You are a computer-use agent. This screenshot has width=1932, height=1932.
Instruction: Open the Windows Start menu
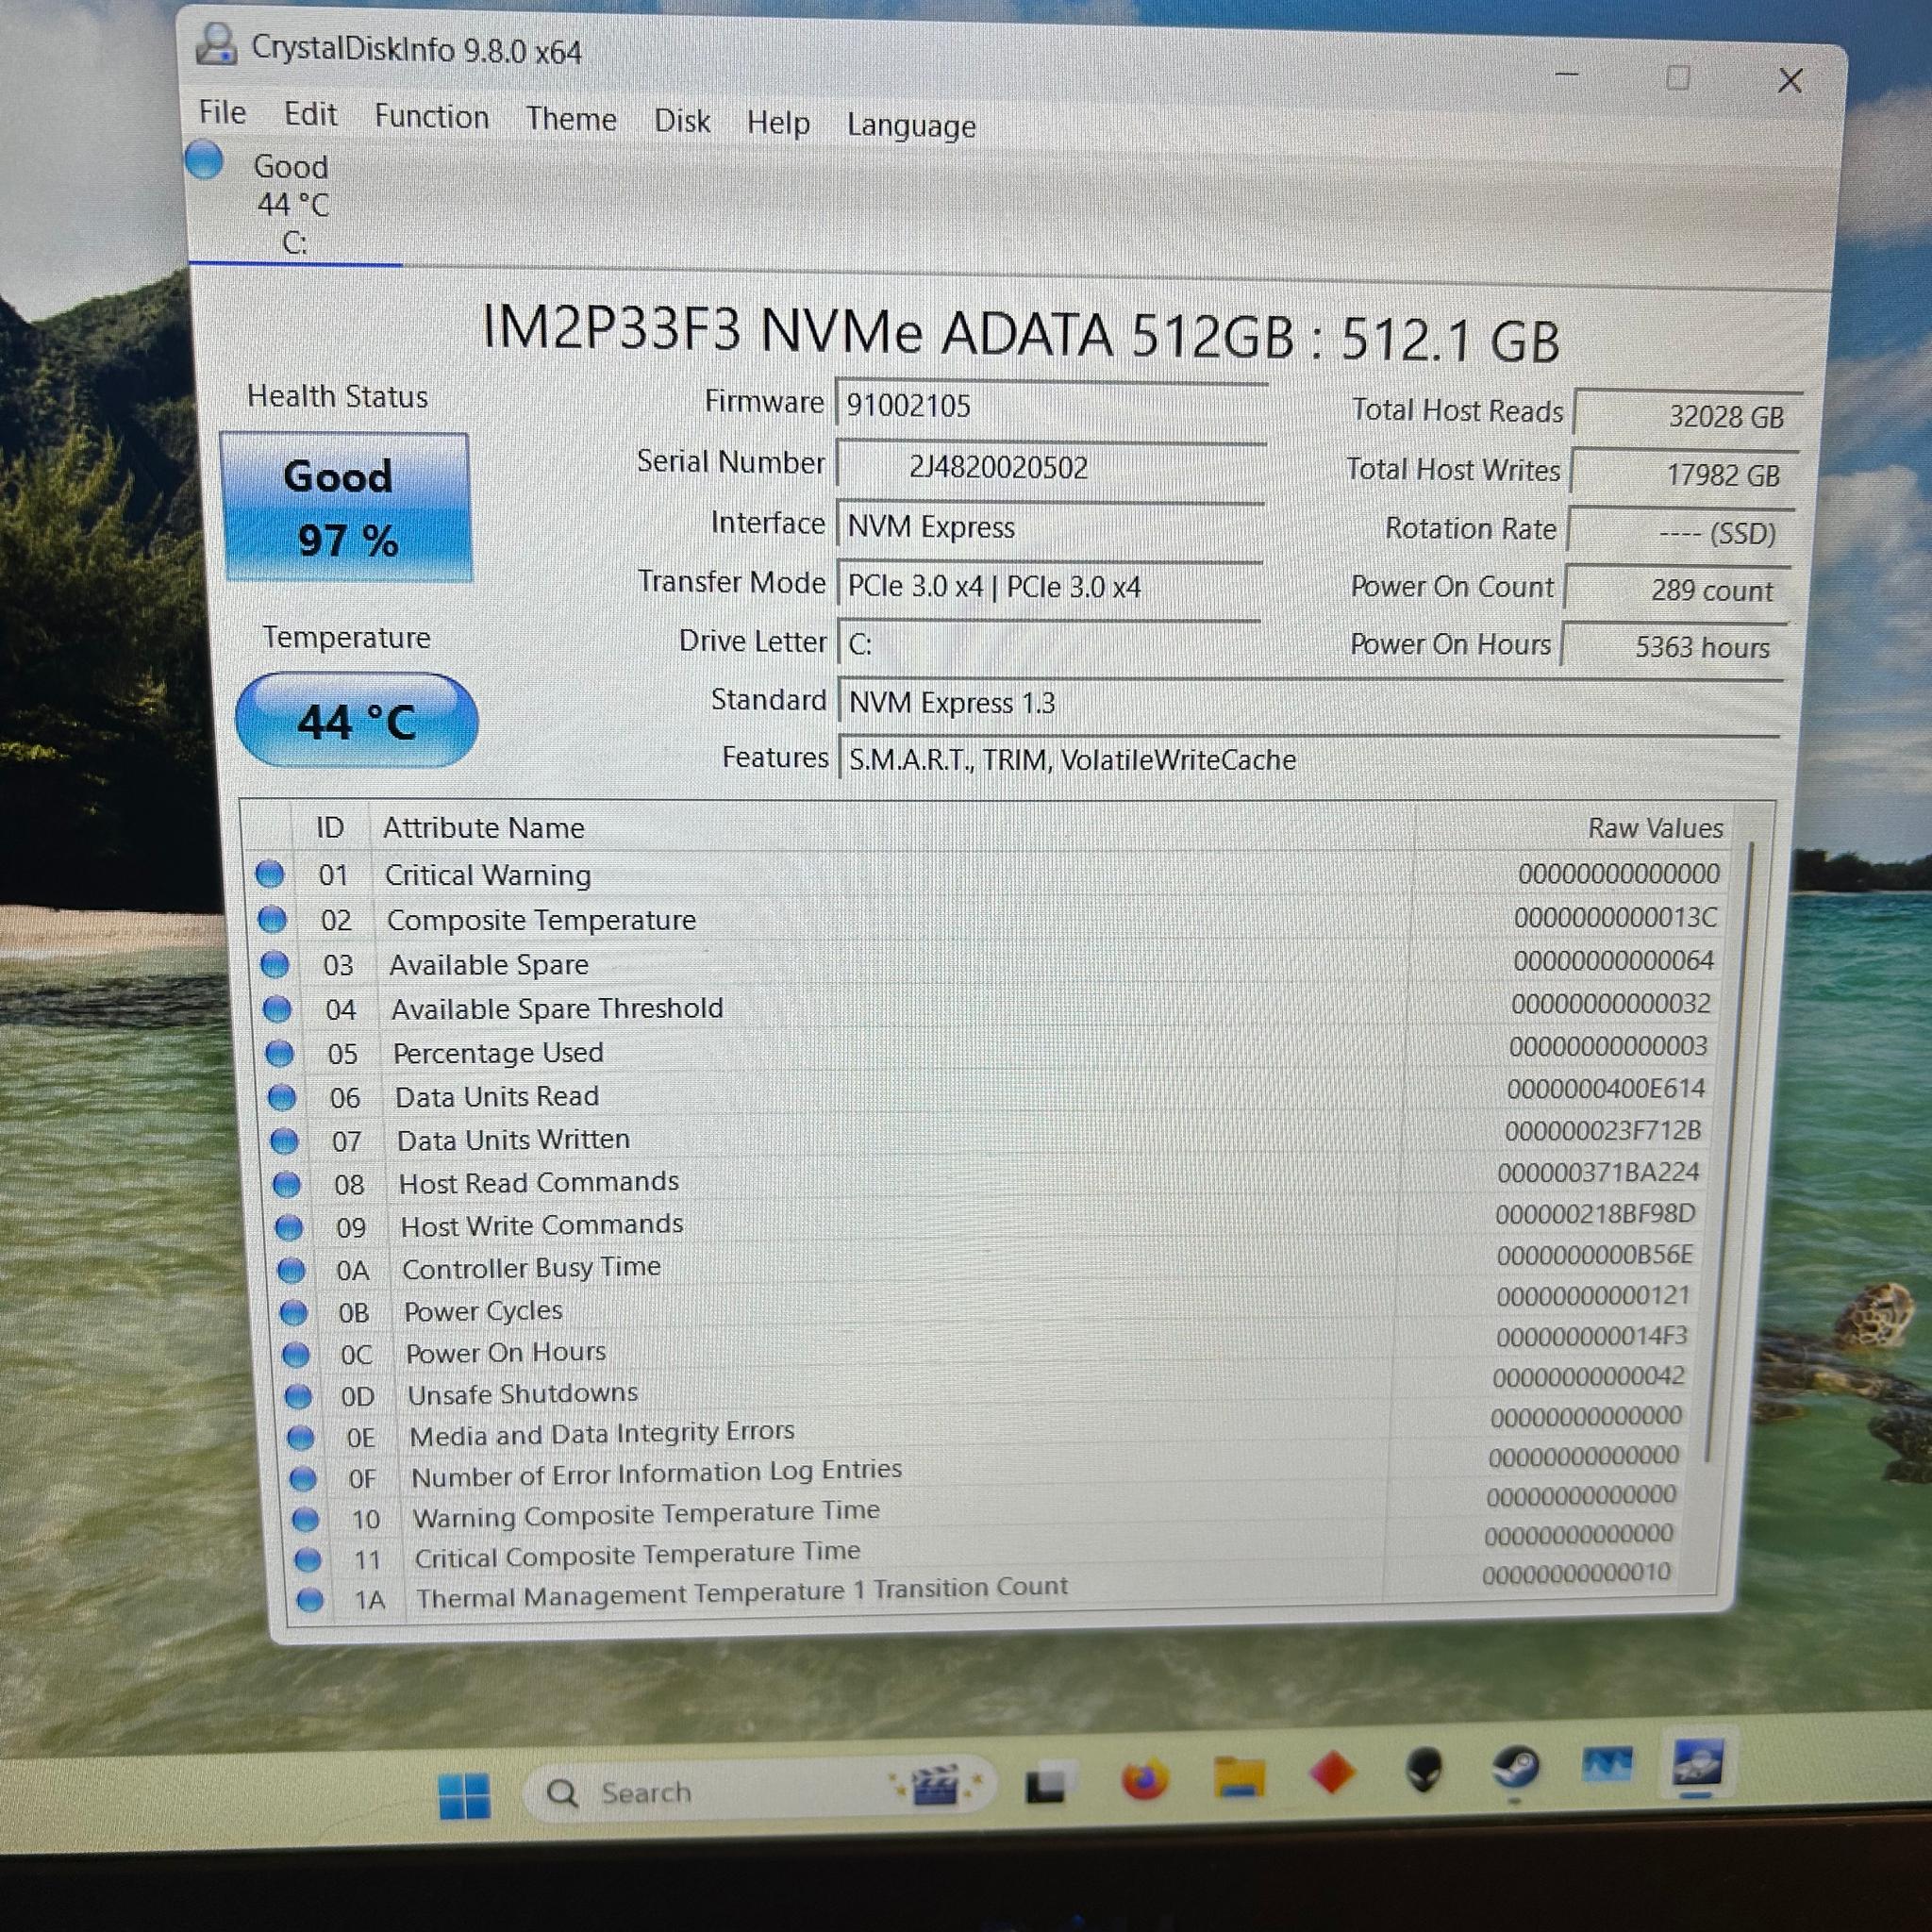(465, 1796)
